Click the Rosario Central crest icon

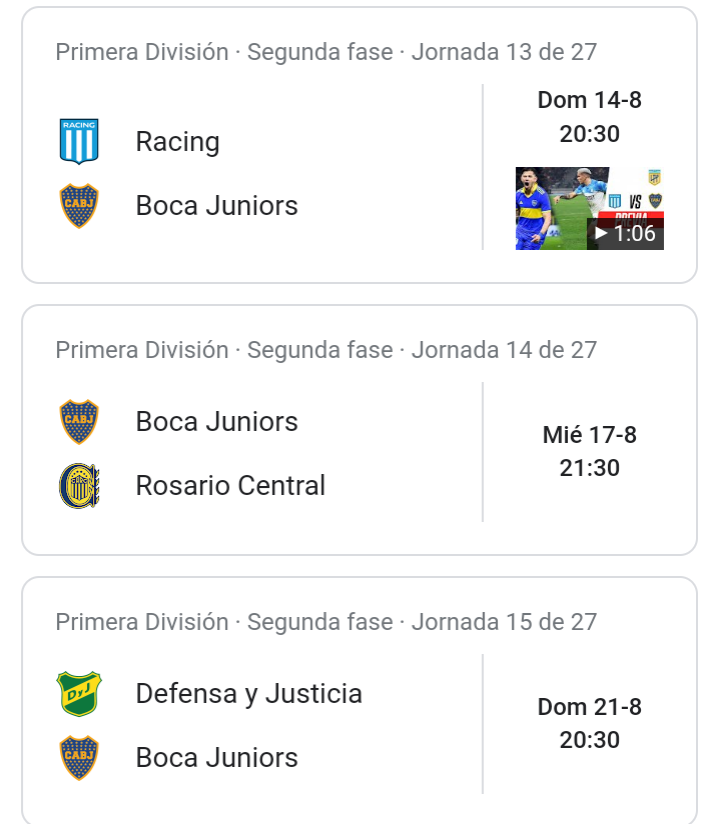coord(79,486)
